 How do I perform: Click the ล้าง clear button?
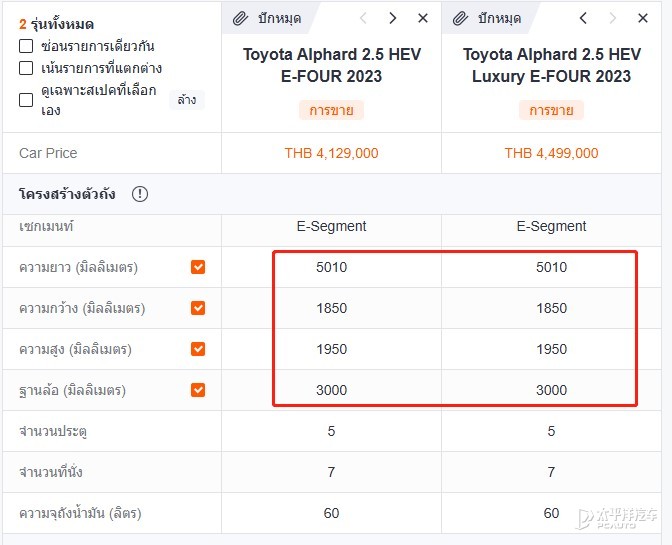[187, 100]
